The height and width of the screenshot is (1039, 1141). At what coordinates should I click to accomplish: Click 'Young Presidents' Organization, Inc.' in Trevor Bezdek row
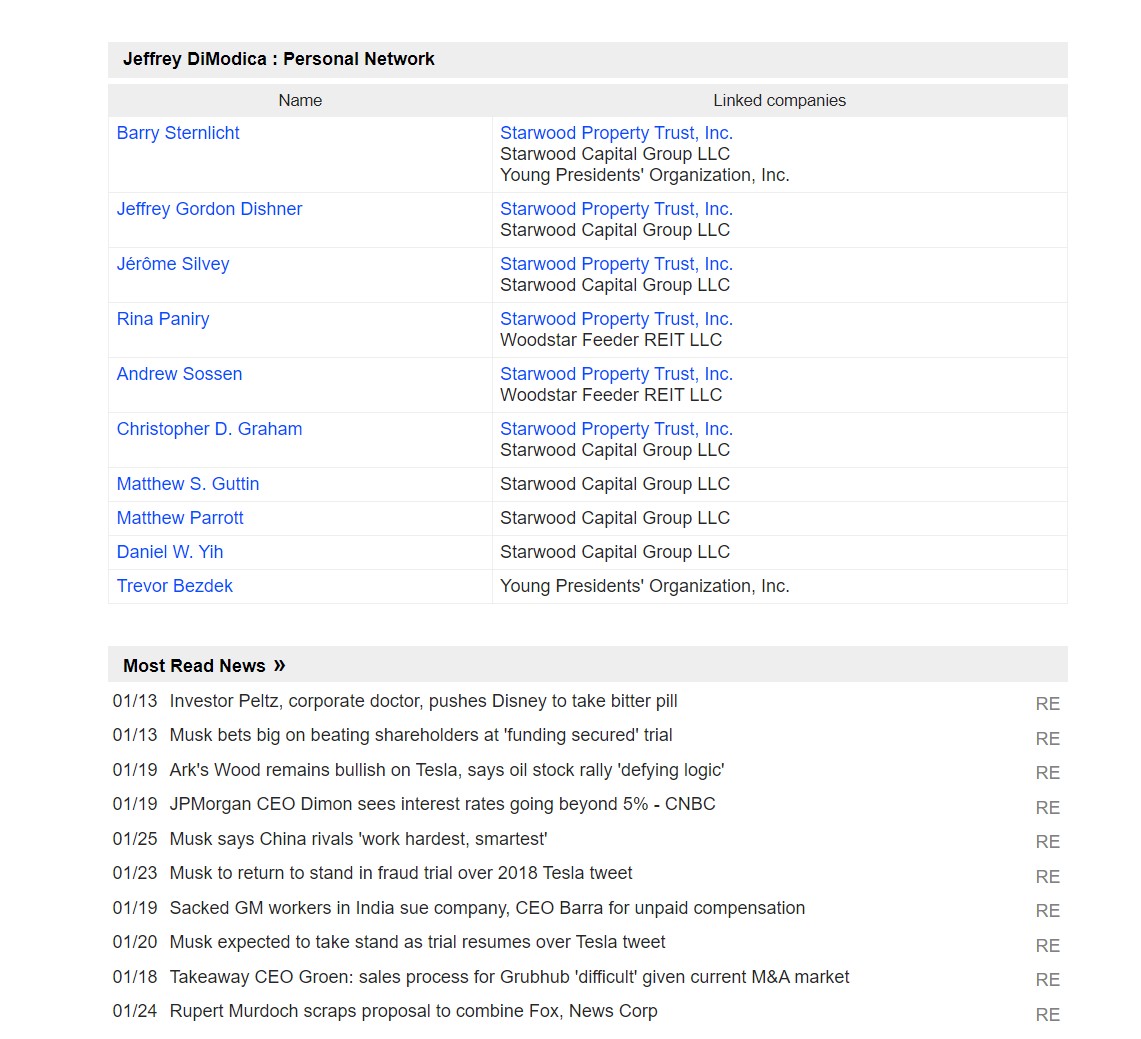pyautogui.click(x=645, y=586)
